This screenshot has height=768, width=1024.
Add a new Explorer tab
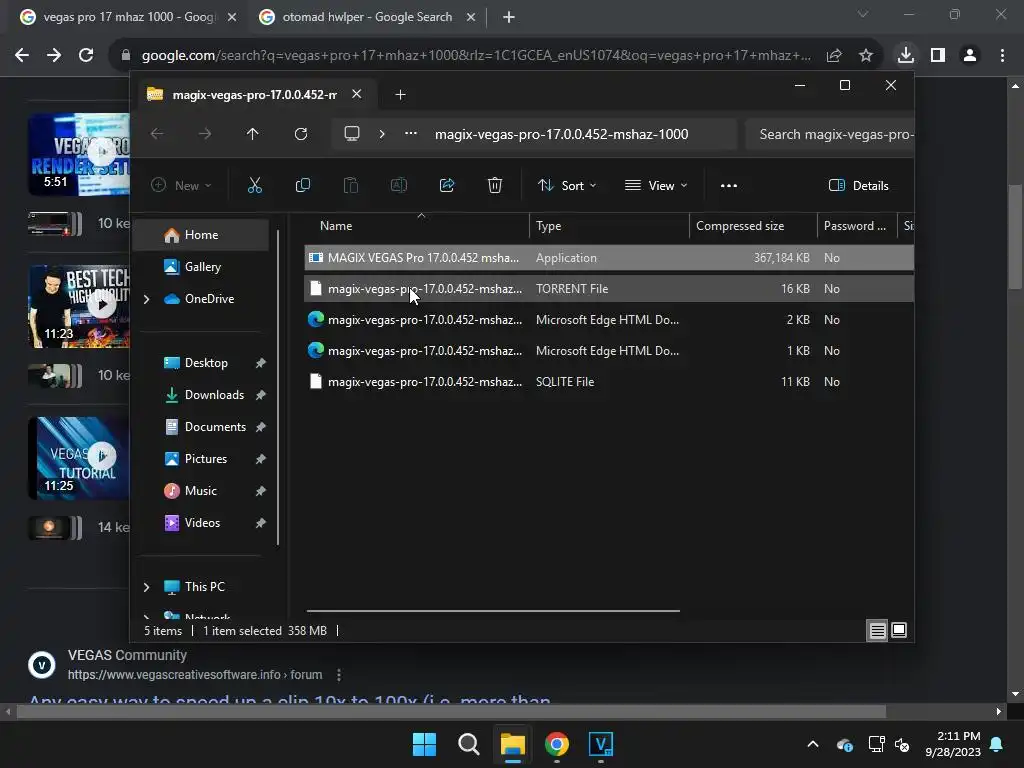click(400, 95)
